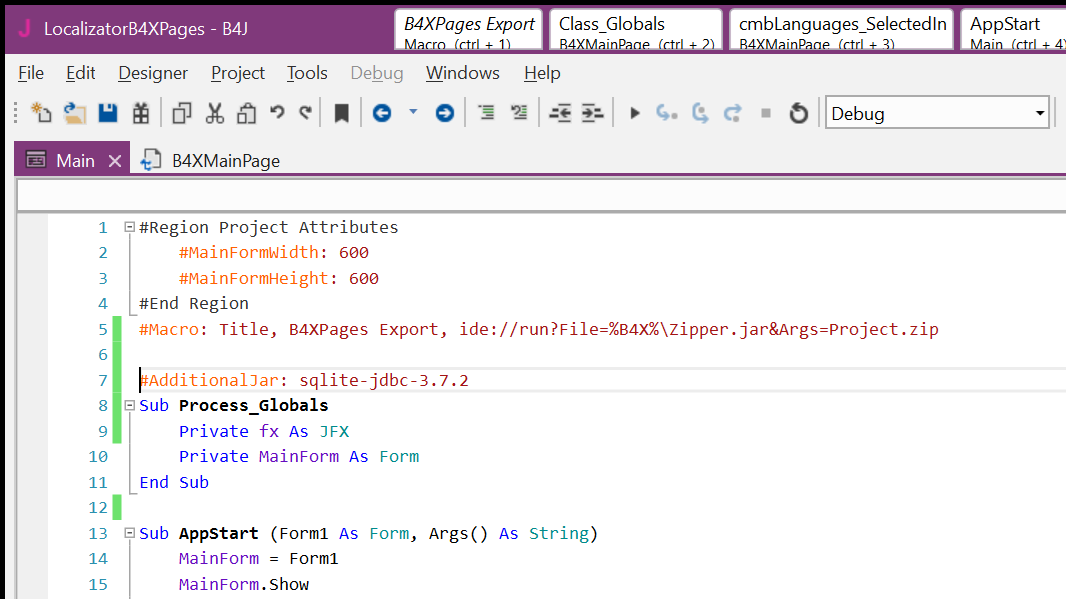
Task: Click 'Private fx As JFX' code line
Action: coord(264,431)
